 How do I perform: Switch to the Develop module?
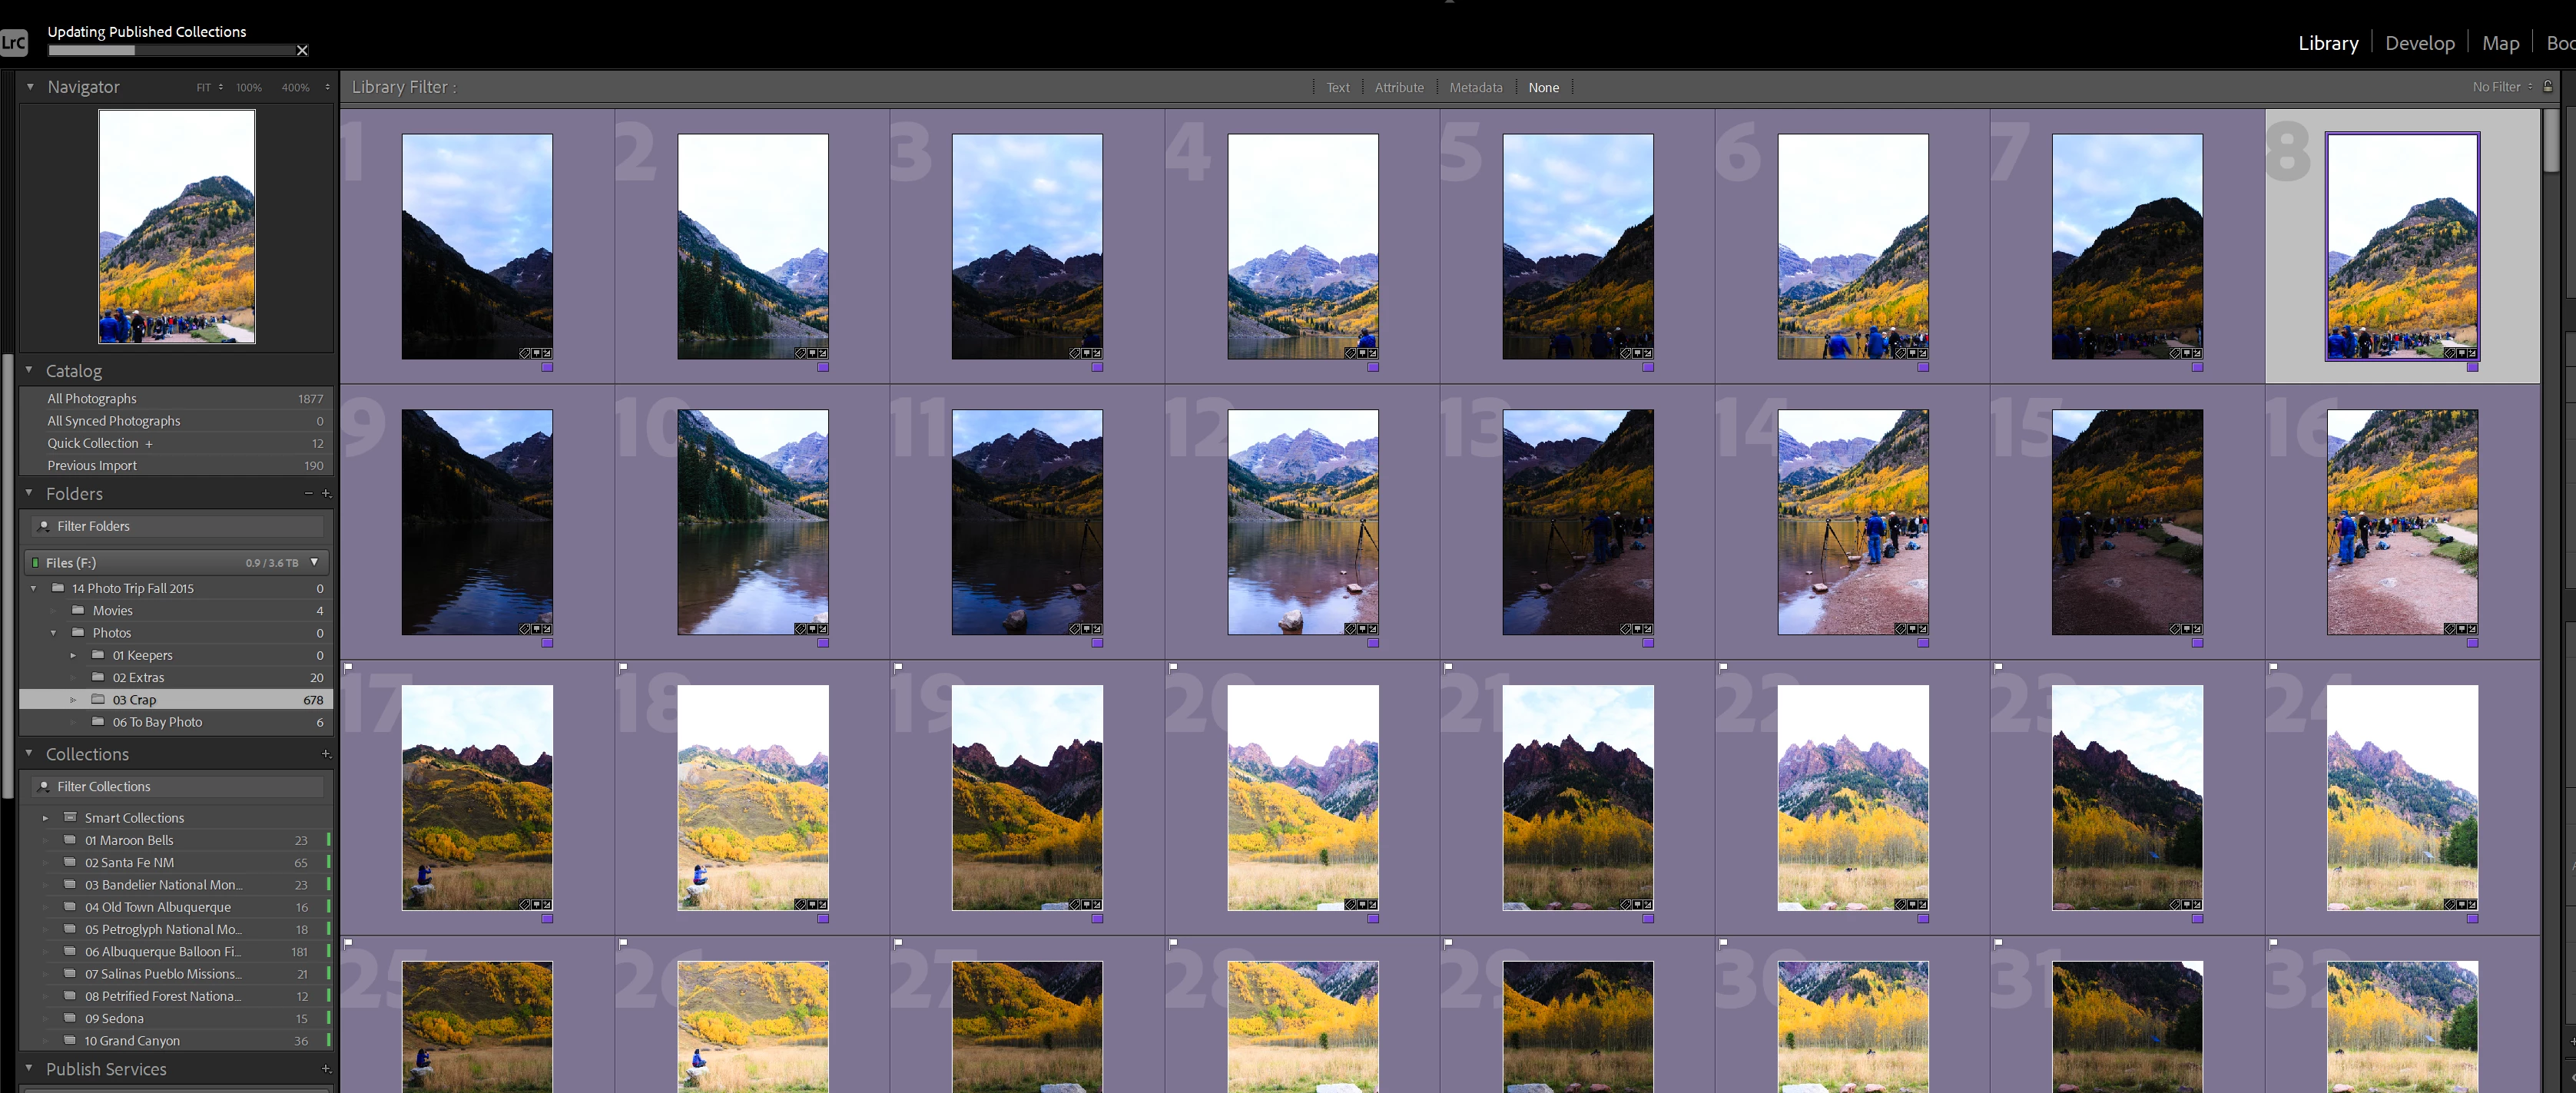pos(2419,43)
